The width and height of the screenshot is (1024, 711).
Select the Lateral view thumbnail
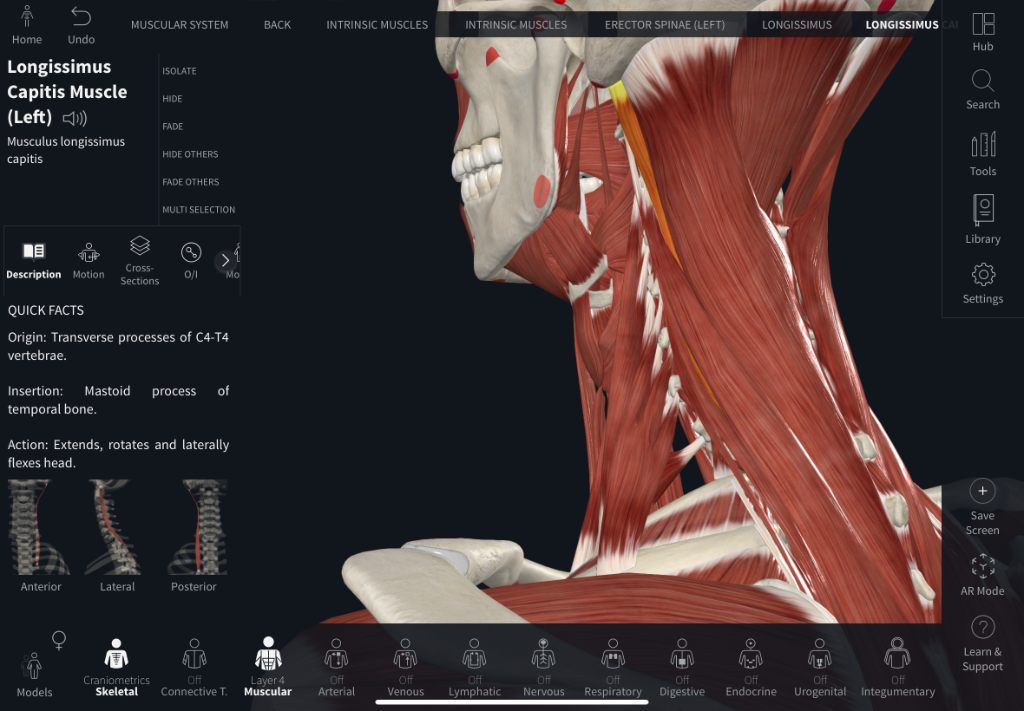[117, 527]
